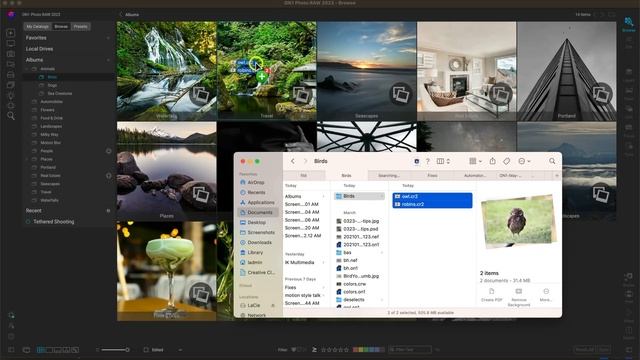This screenshot has height=360, width=640.
Task: Open Finder group-by dropdown
Action: click(476, 161)
